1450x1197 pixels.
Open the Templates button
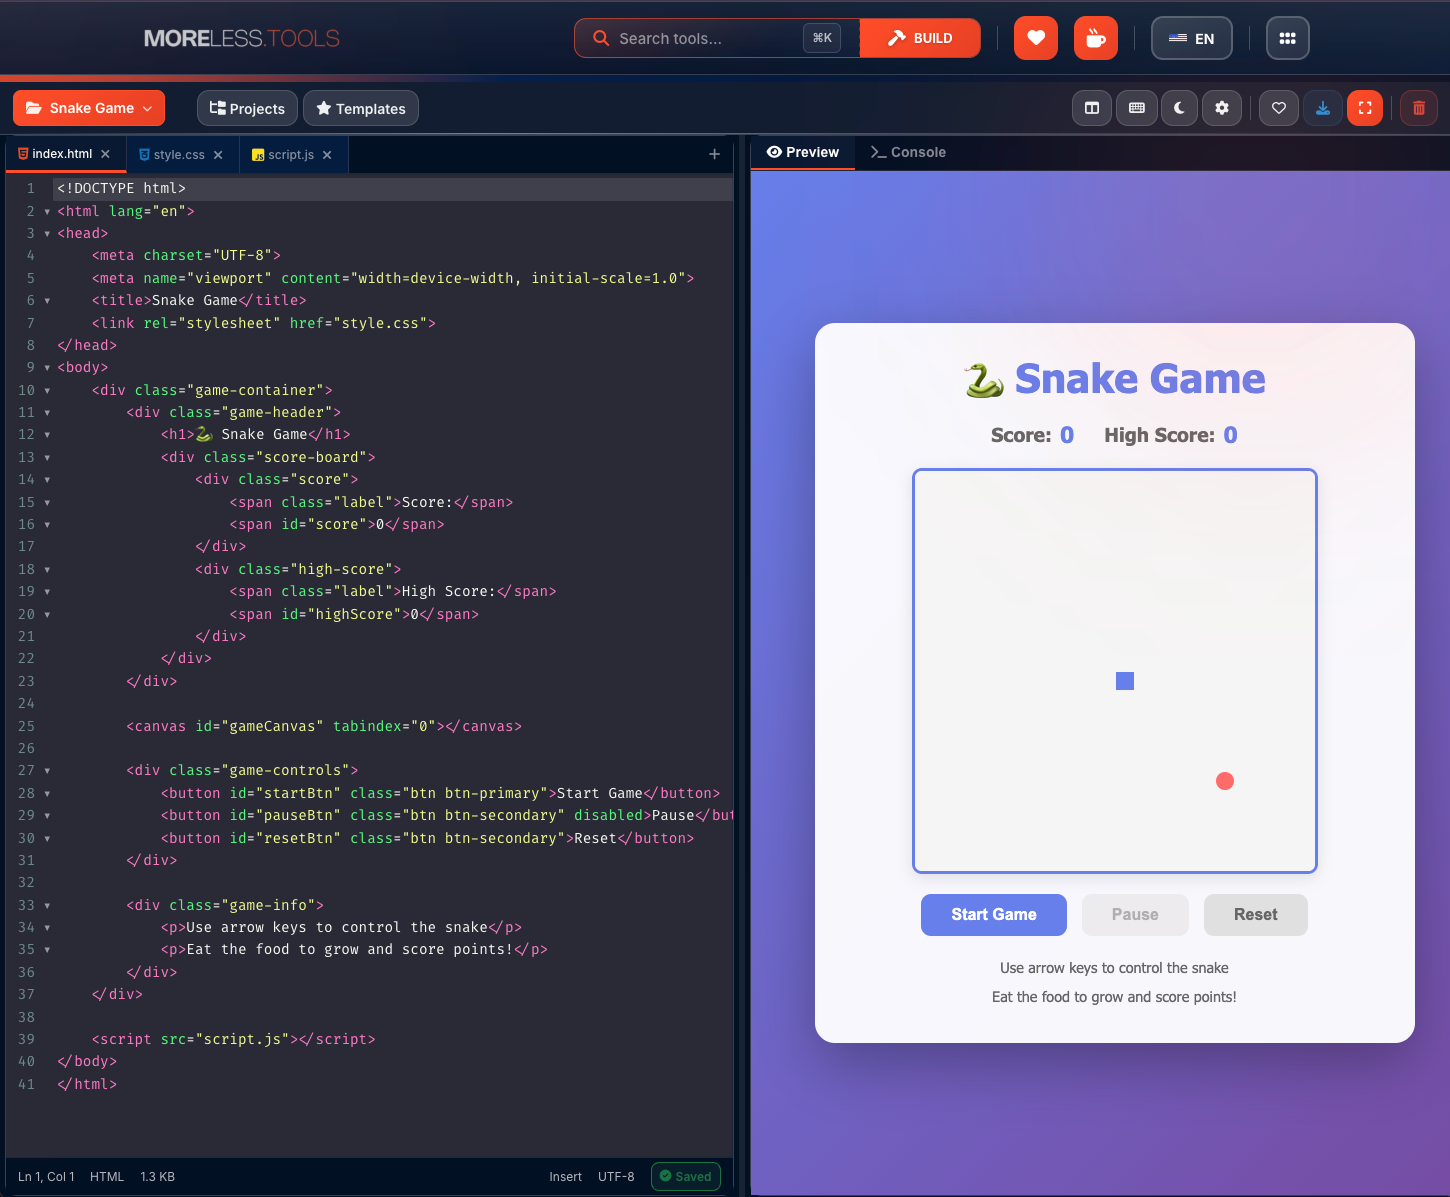(x=361, y=108)
